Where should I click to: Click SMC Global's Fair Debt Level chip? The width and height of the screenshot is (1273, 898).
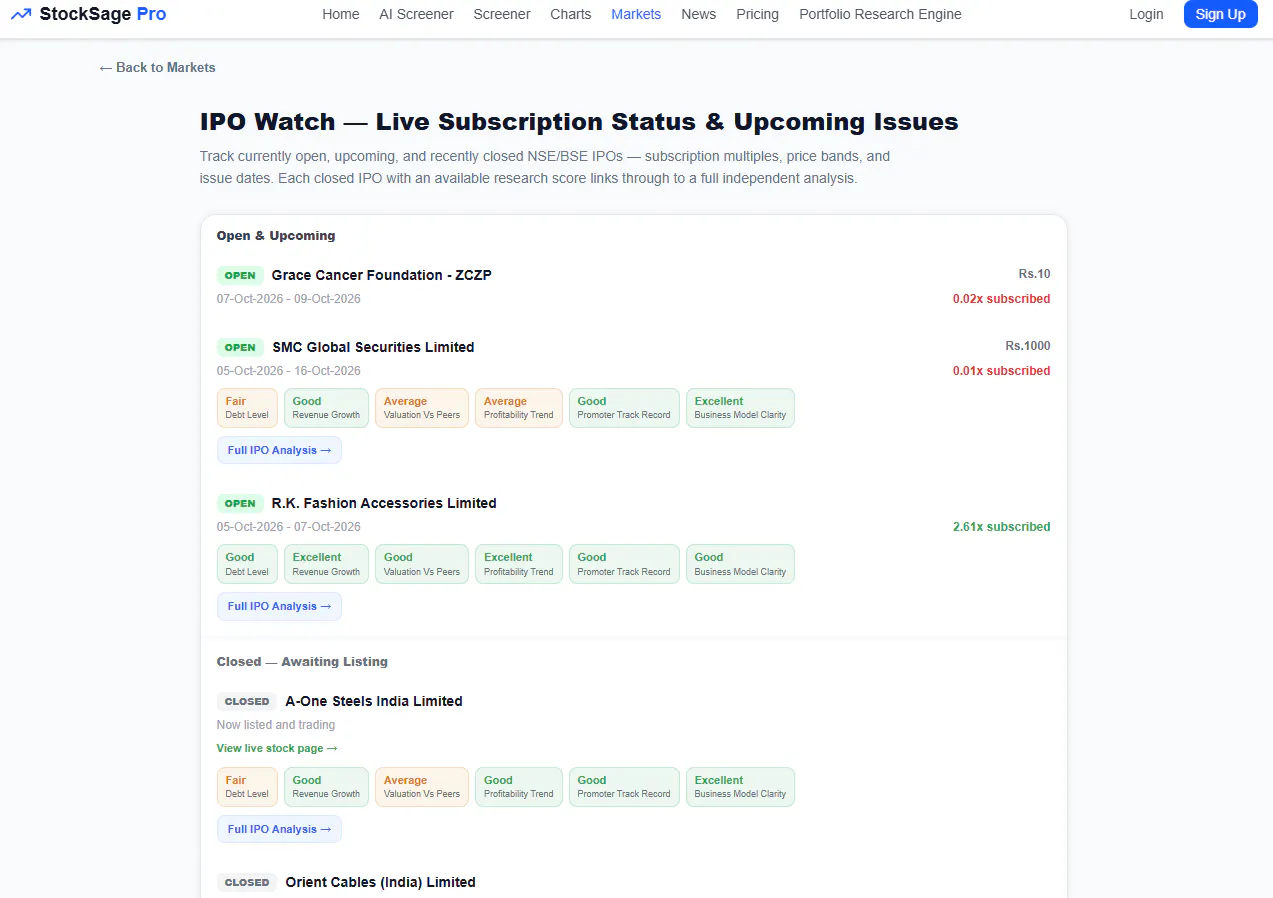247,408
